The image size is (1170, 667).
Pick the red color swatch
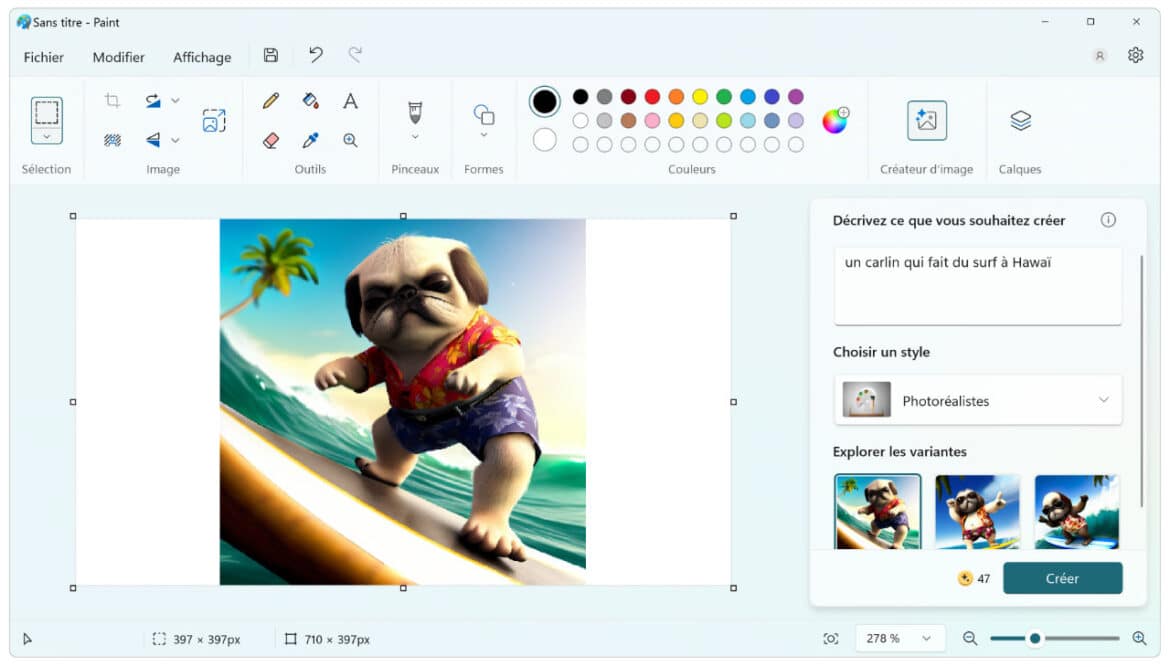652,97
